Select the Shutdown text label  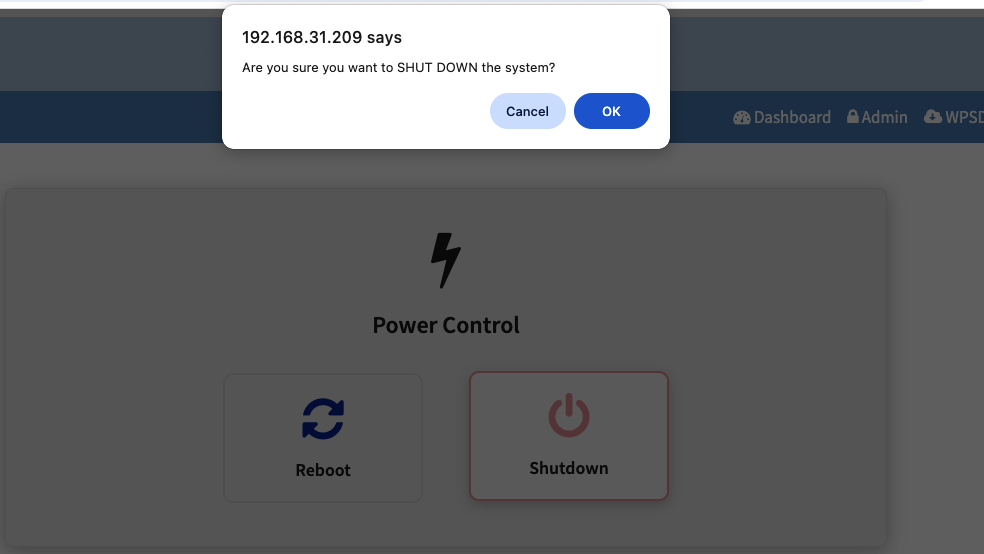pos(569,468)
